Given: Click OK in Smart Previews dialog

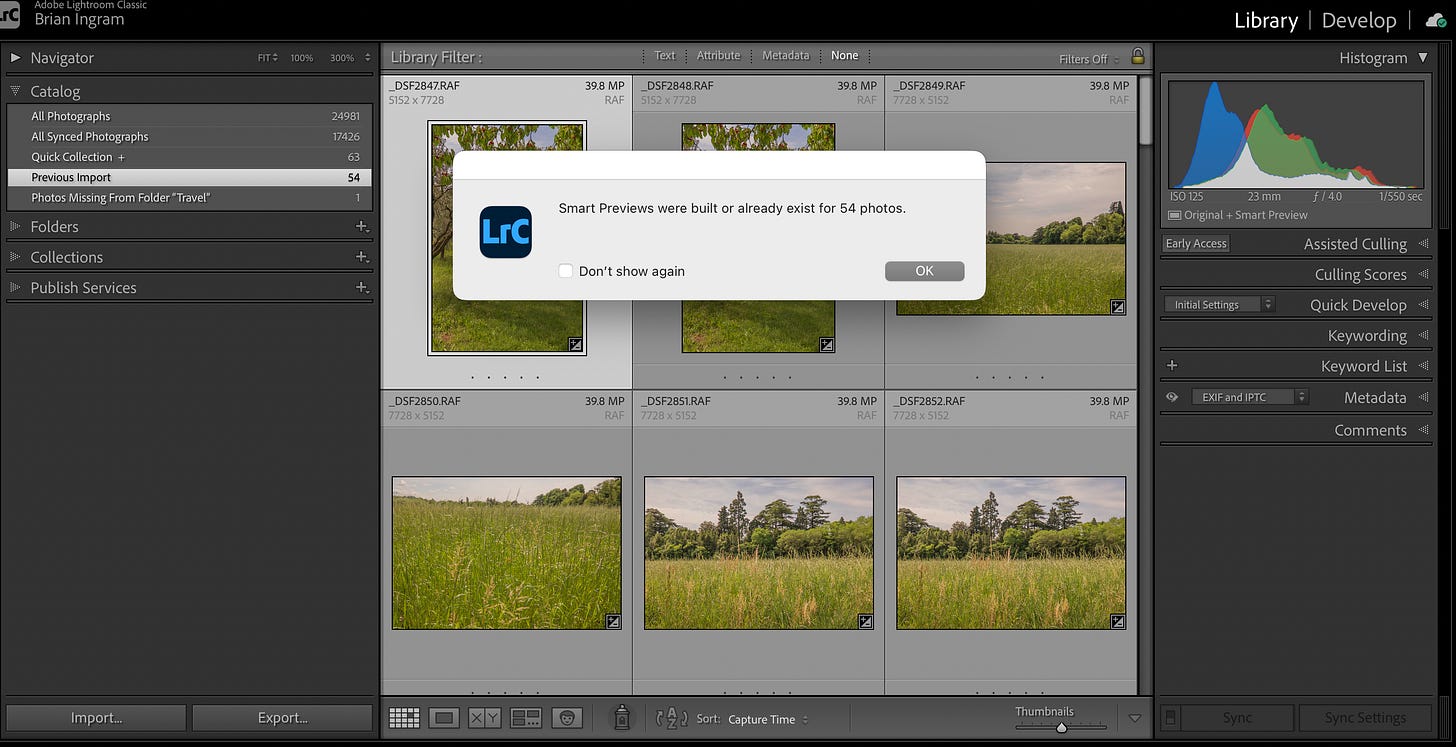Looking at the screenshot, I should pos(924,271).
